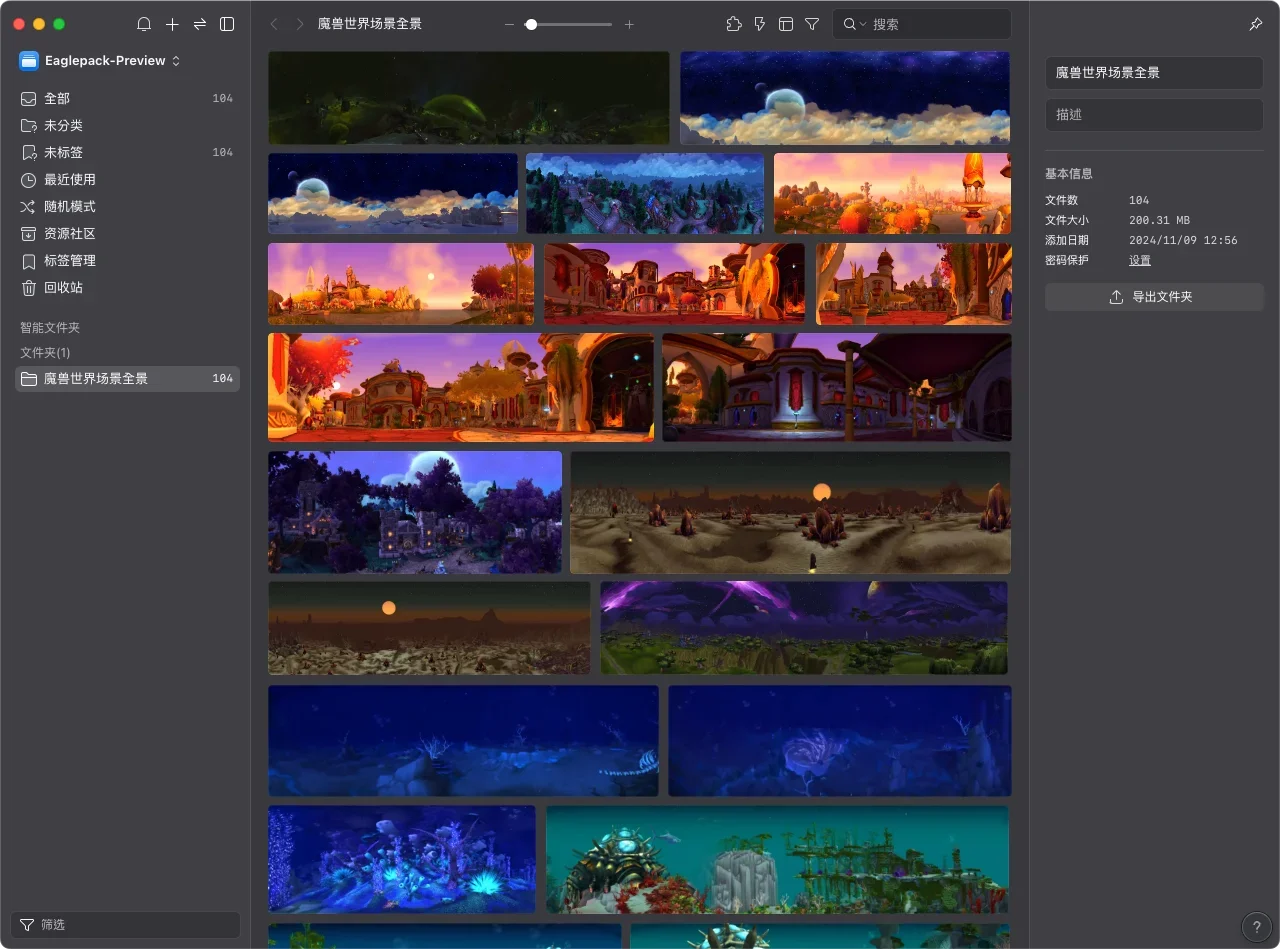Click the thumbnail size slider
The image size is (1280, 949).
(569, 24)
